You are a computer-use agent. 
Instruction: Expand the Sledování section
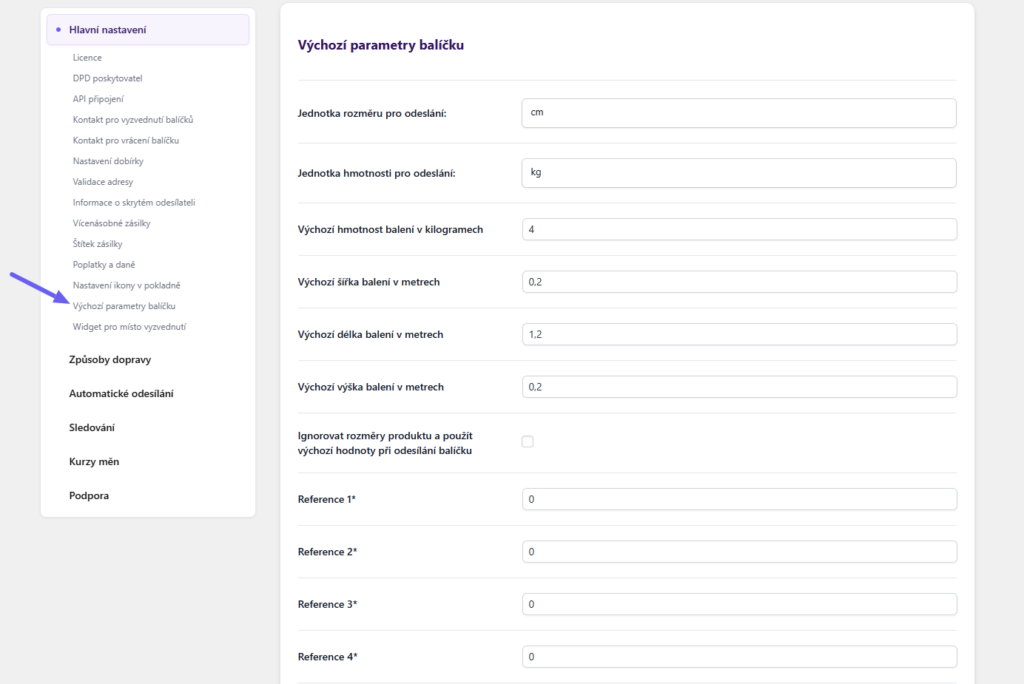tap(92, 428)
